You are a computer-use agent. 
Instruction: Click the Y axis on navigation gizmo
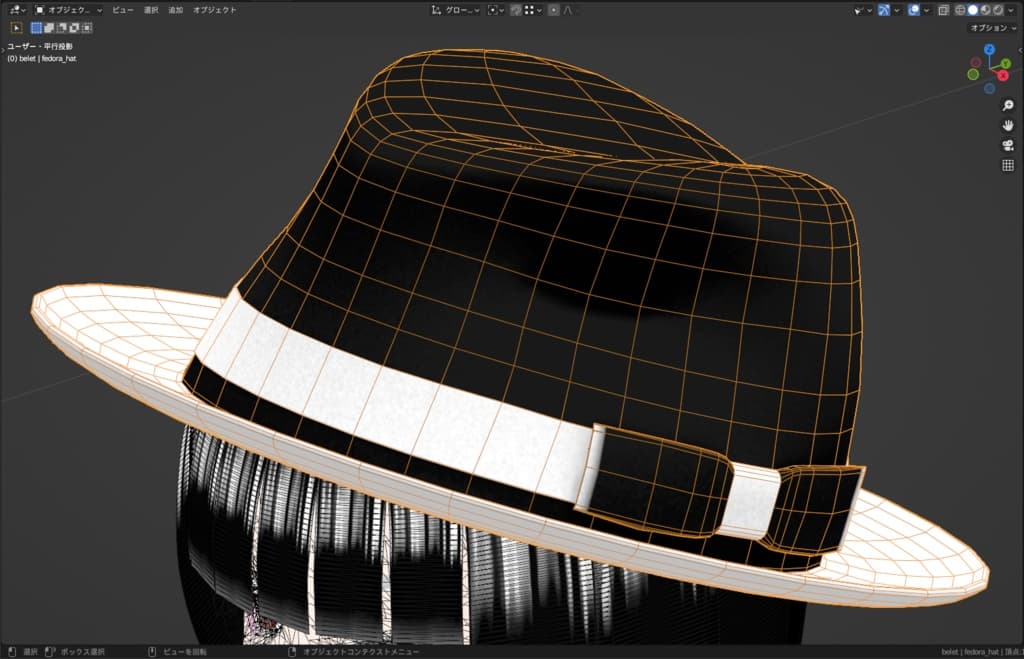point(1006,63)
